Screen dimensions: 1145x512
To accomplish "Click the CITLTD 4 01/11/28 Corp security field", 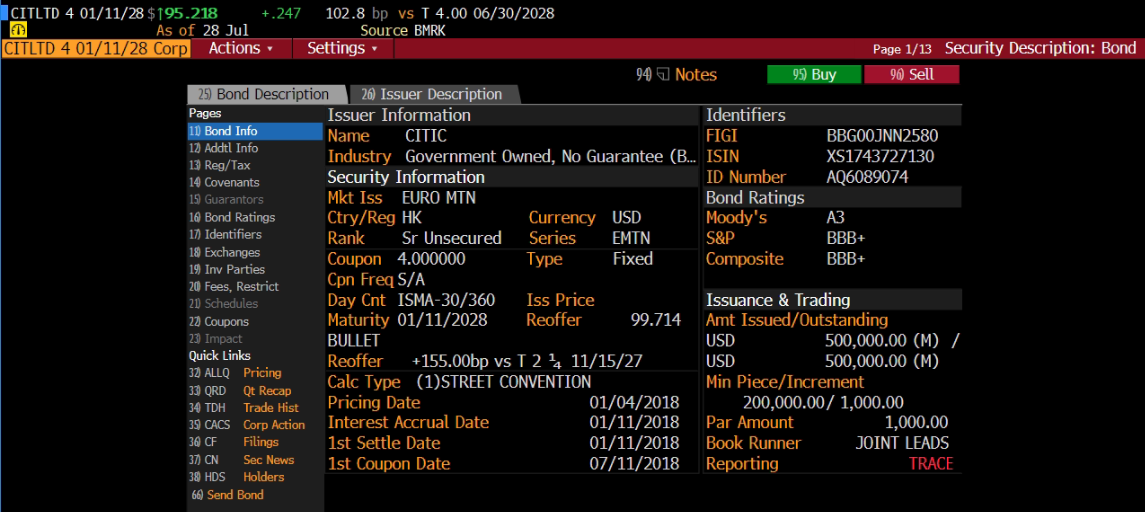I will click(x=96, y=48).
